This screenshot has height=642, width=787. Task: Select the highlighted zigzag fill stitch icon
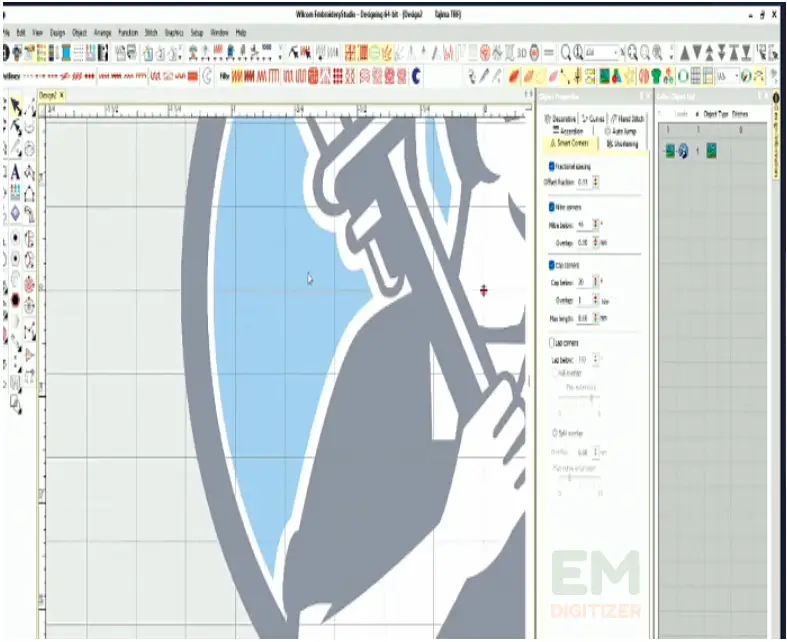[237, 76]
